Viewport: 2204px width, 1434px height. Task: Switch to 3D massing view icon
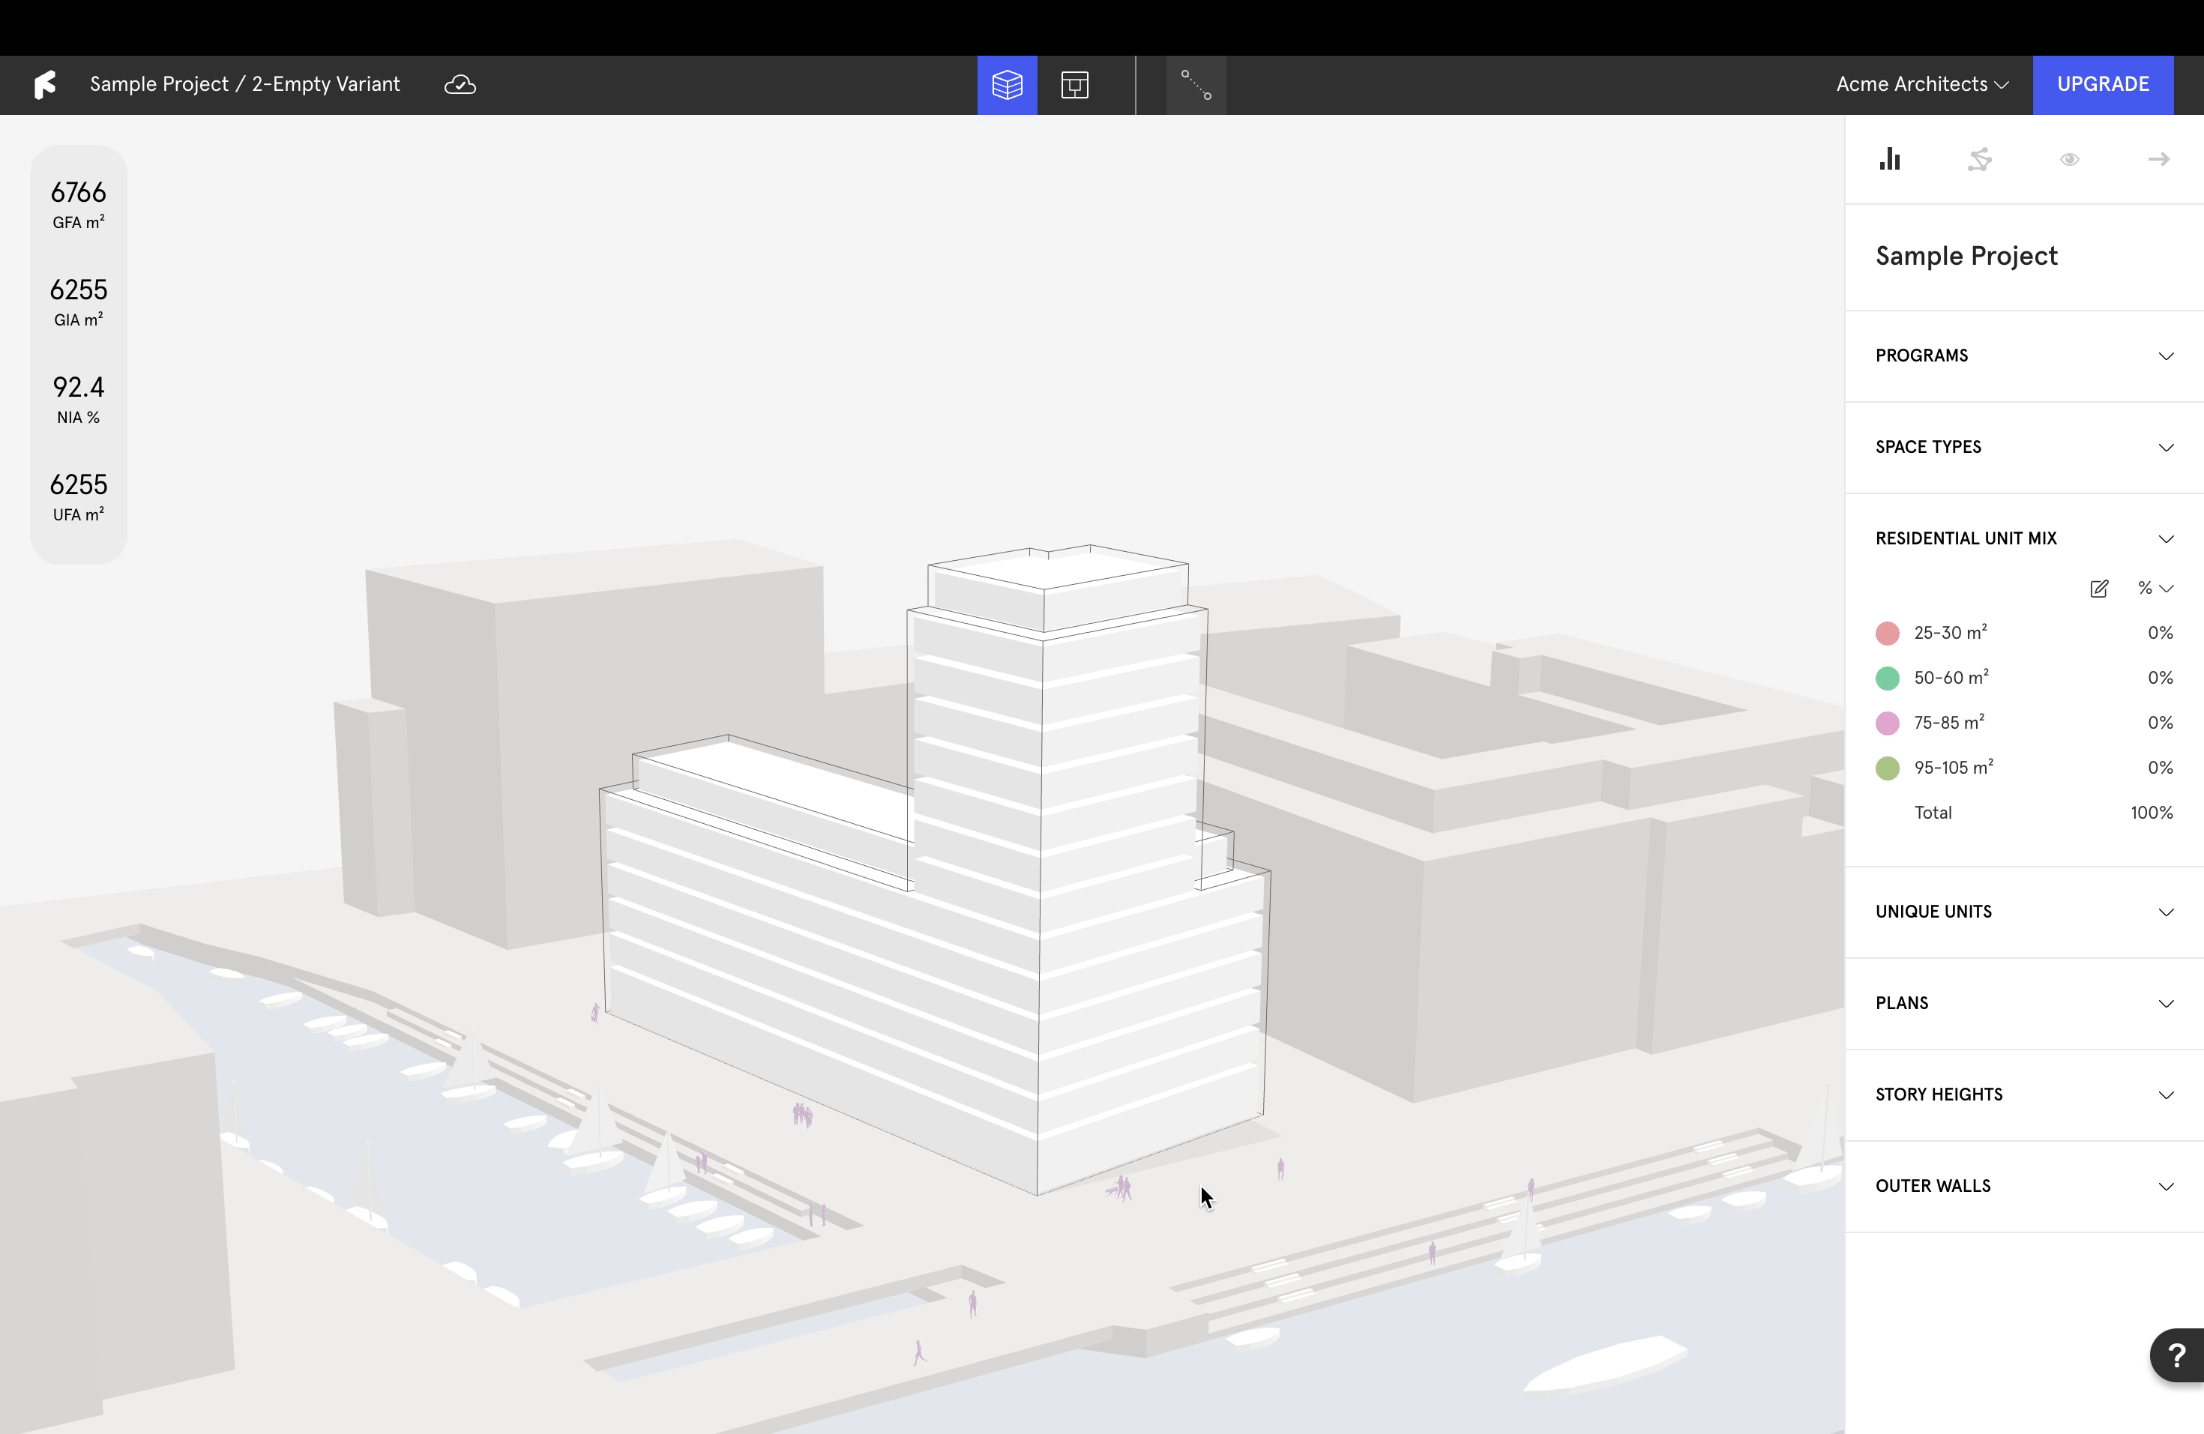click(1007, 85)
